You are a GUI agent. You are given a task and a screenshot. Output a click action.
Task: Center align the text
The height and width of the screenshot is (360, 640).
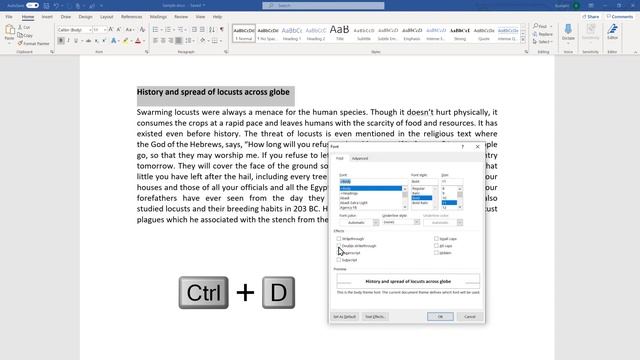click(163, 41)
